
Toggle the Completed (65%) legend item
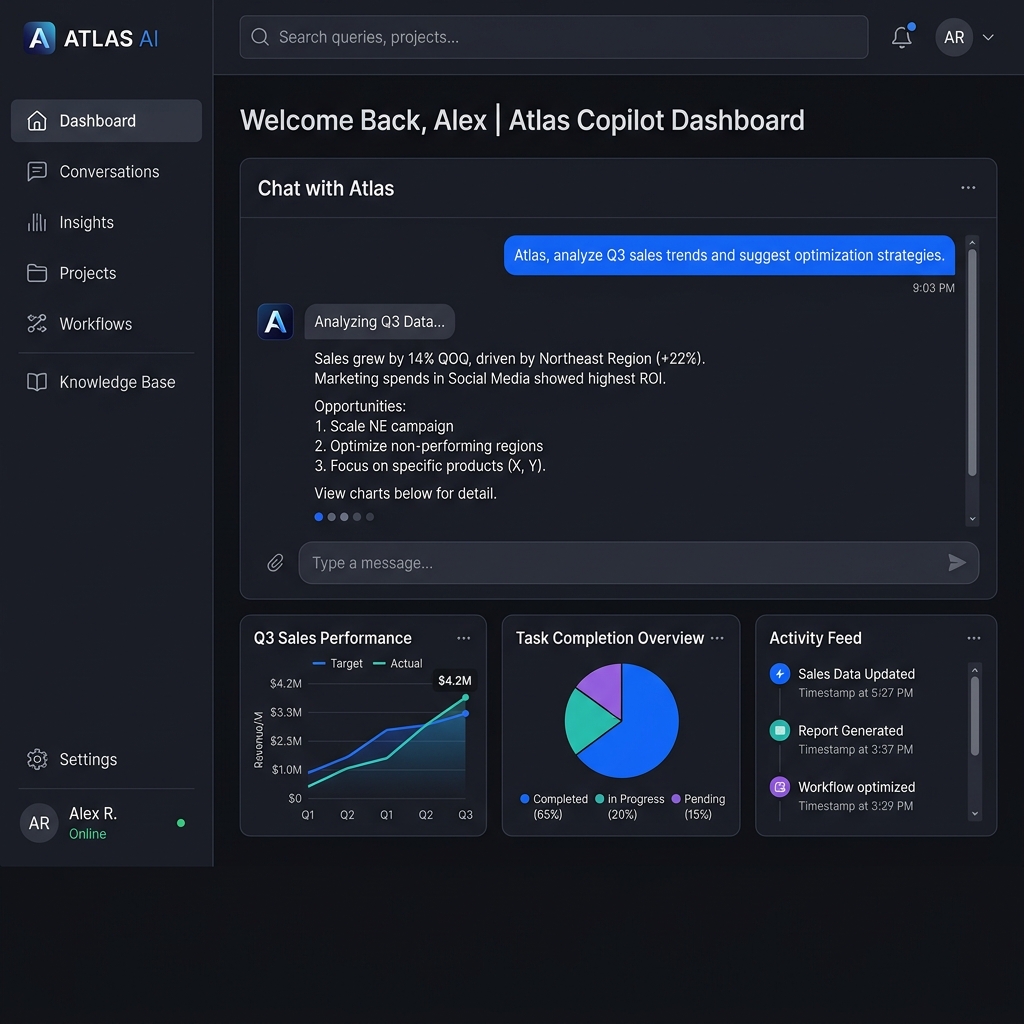click(x=554, y=807)
